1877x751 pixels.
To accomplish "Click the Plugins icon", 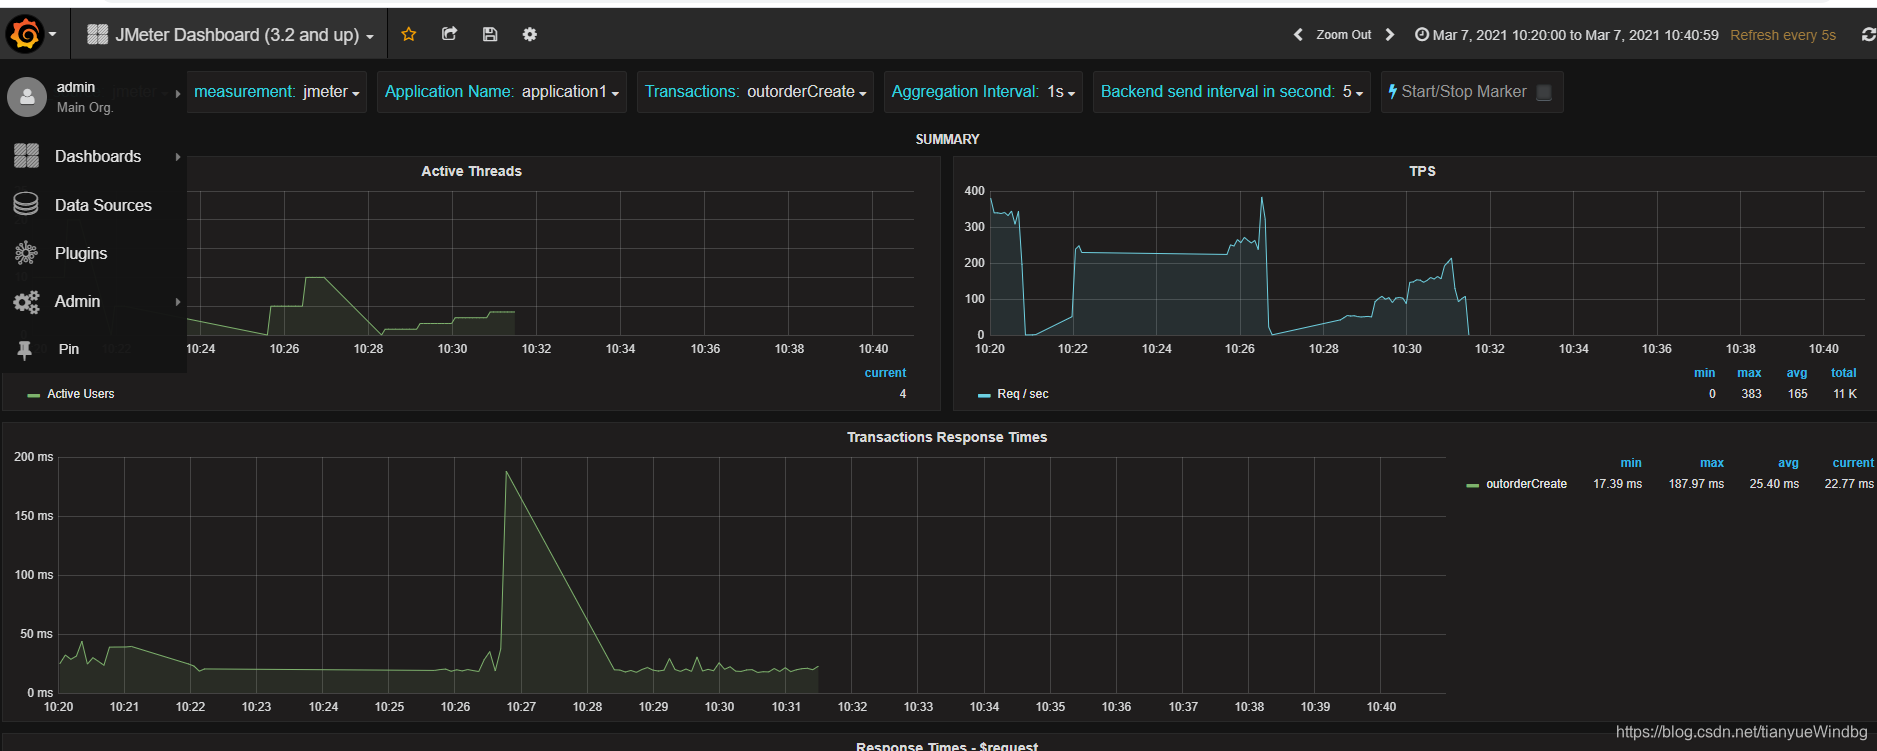I will click(26, 253).
